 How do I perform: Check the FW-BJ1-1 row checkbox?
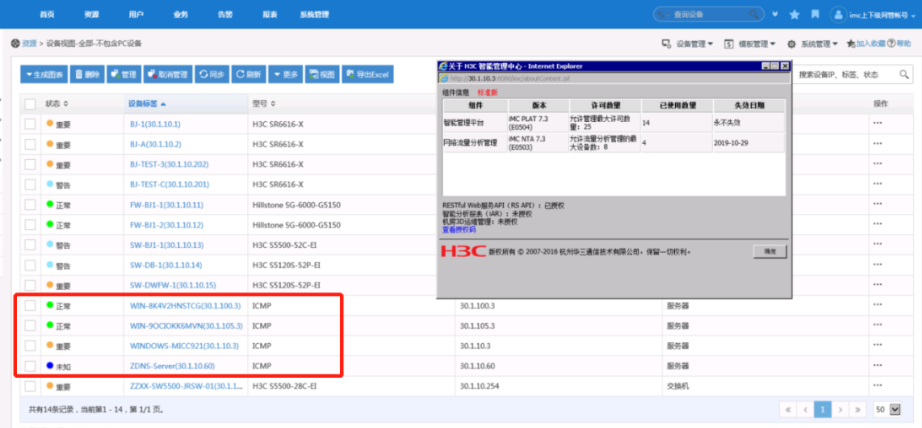[30, 205]
